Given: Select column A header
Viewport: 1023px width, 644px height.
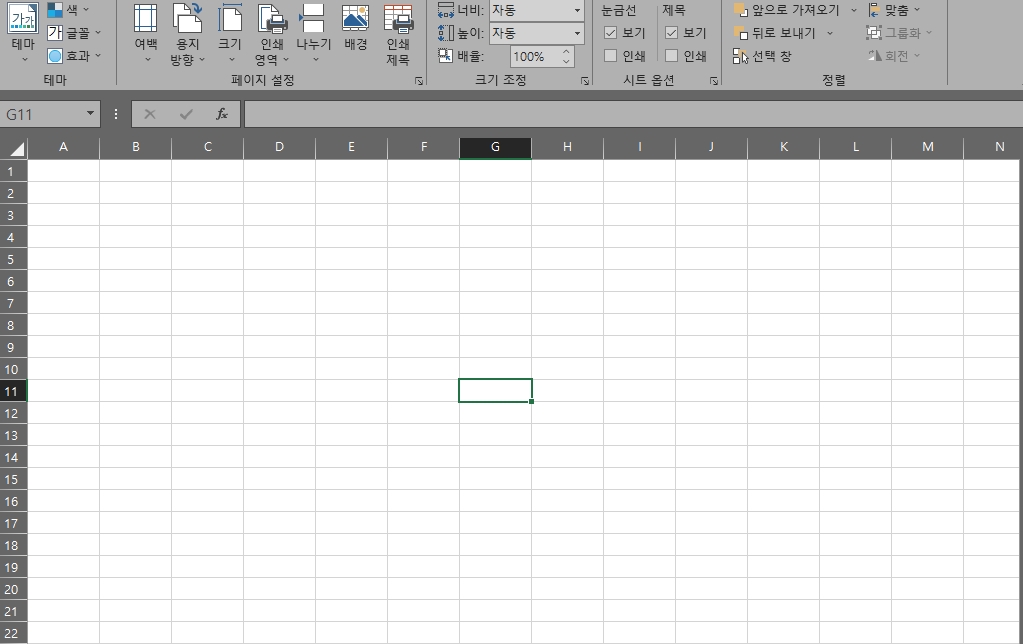Looking at the screenshot, I should coord(63,147).
